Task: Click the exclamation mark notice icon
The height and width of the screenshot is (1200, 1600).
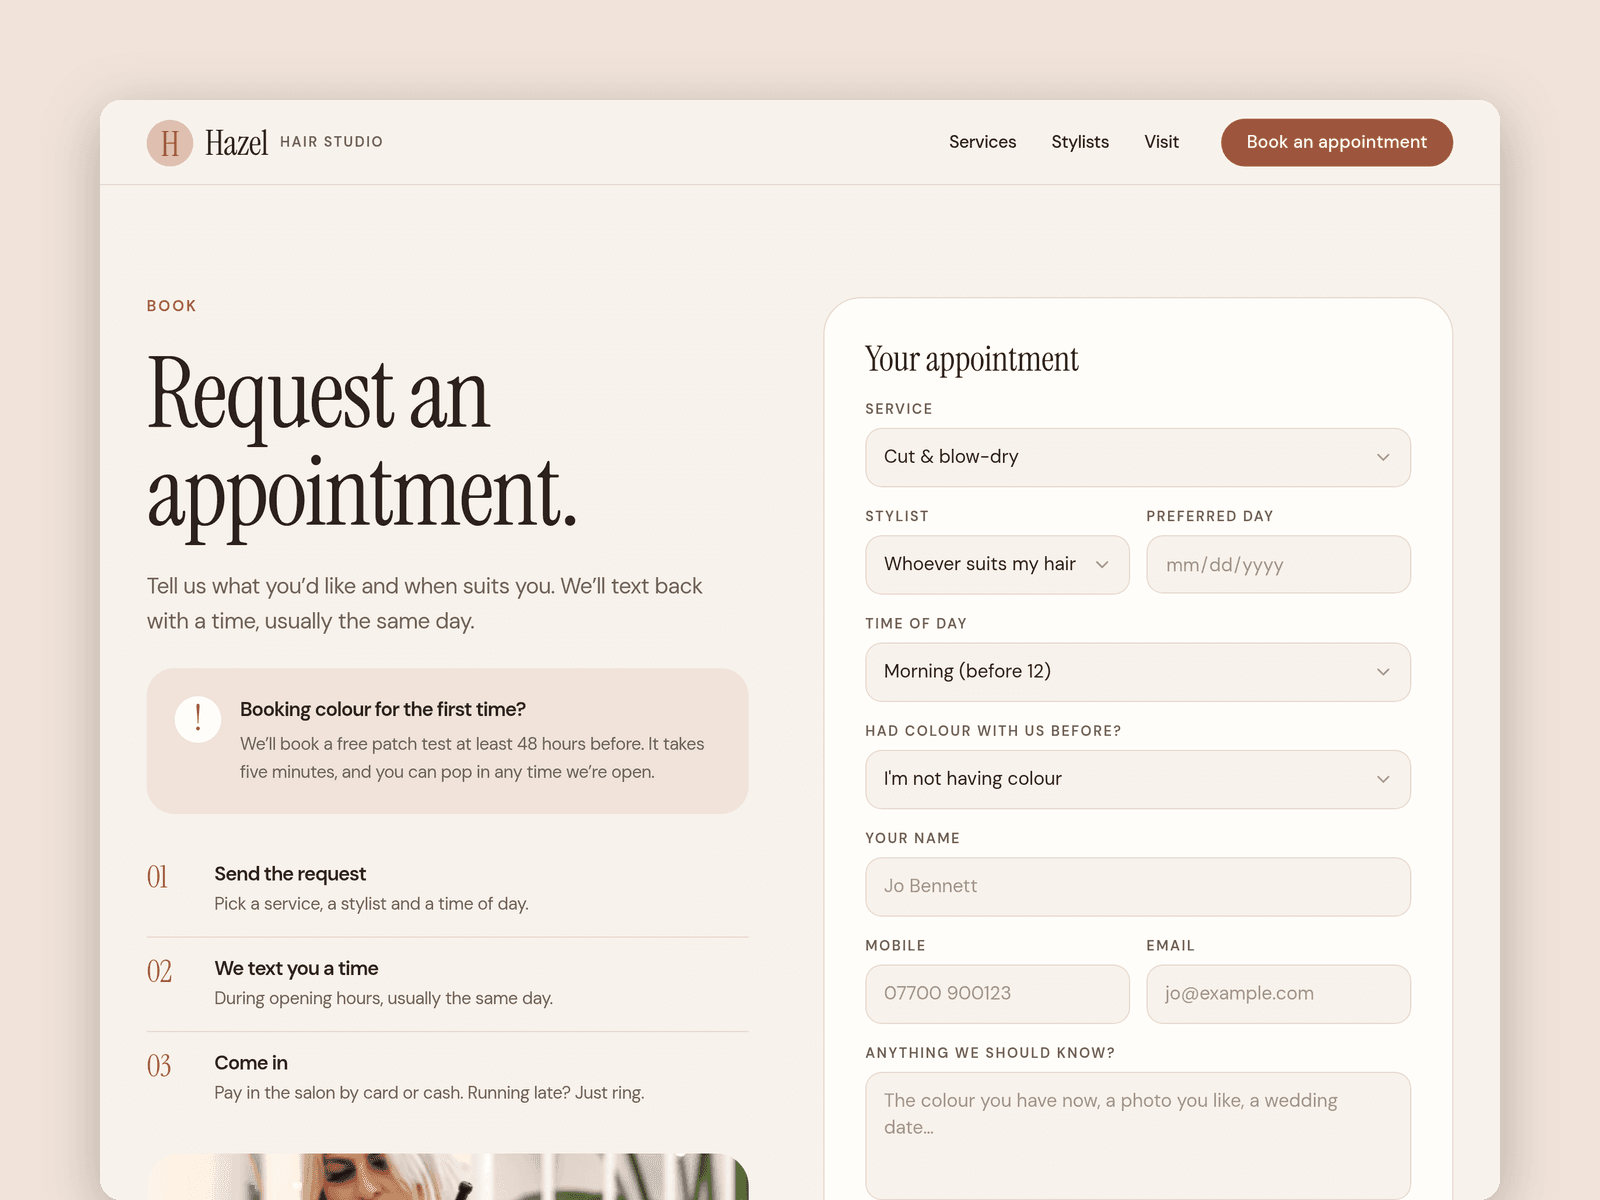Action: [x=198, y=719]
